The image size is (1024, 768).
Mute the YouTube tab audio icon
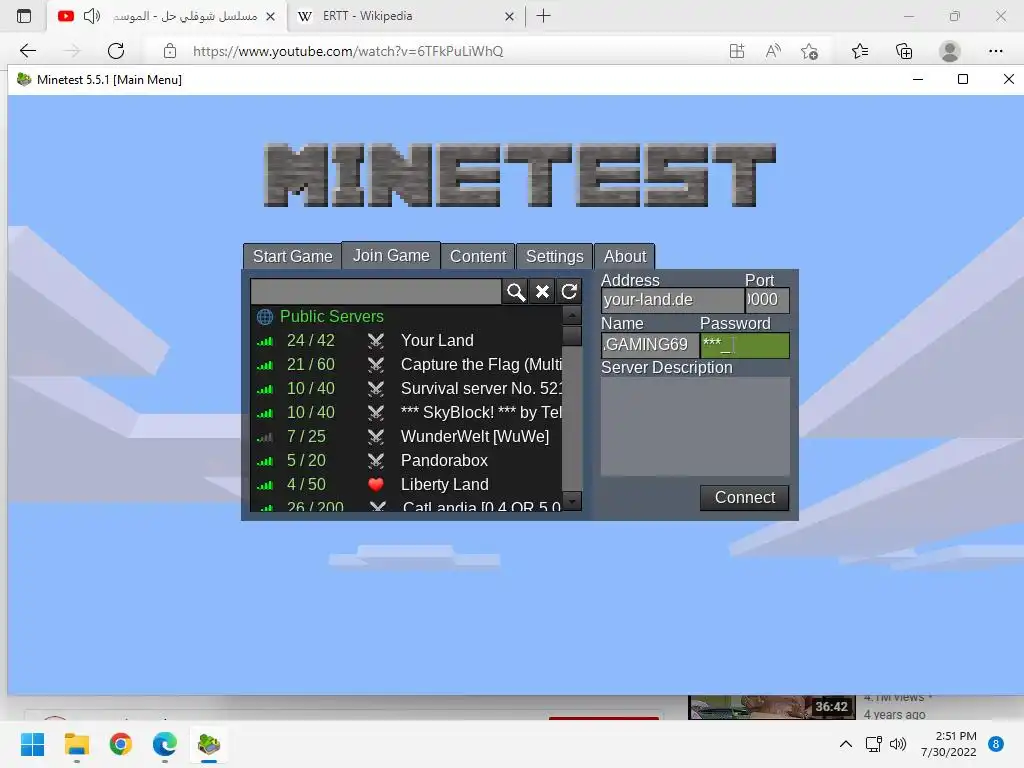pyautogui.click(x=92, y=16)
